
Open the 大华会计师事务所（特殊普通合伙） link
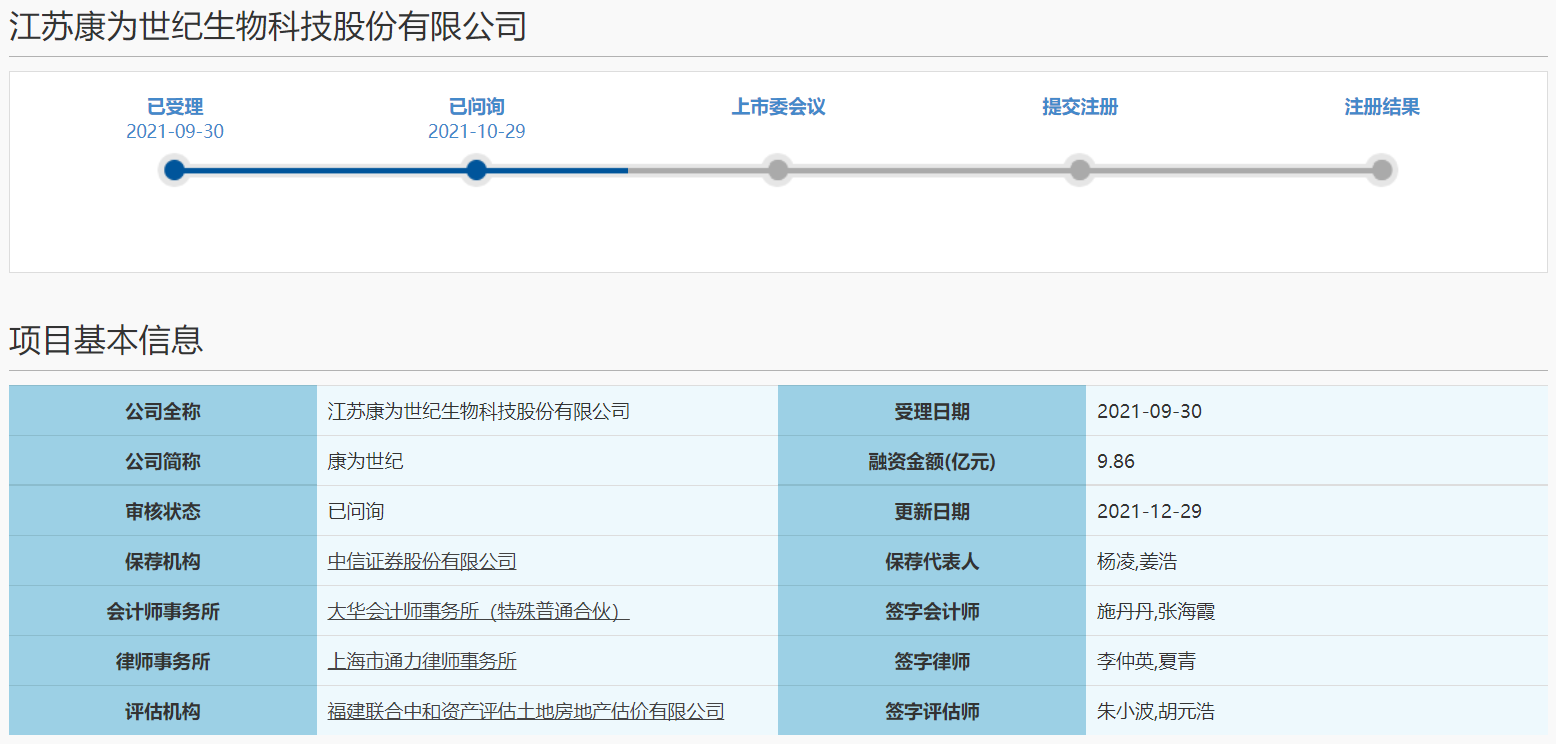[x=478, y=612]
